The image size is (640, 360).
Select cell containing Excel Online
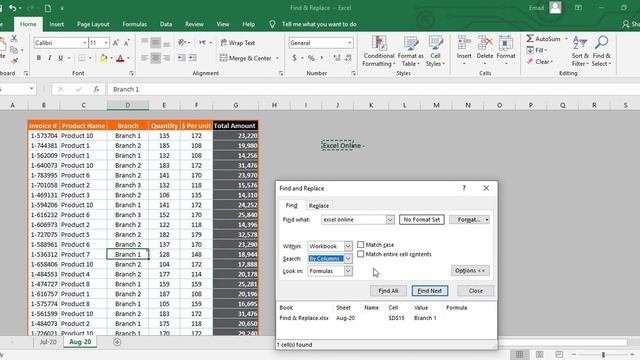tap(338, 145)
